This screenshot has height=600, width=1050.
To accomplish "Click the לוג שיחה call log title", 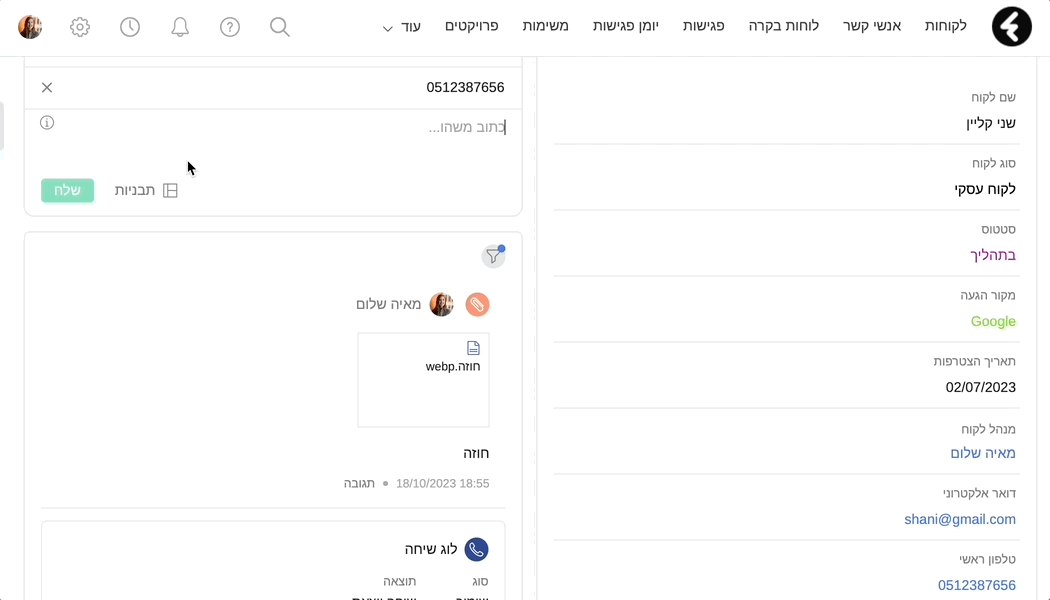I will pos(431,550).
